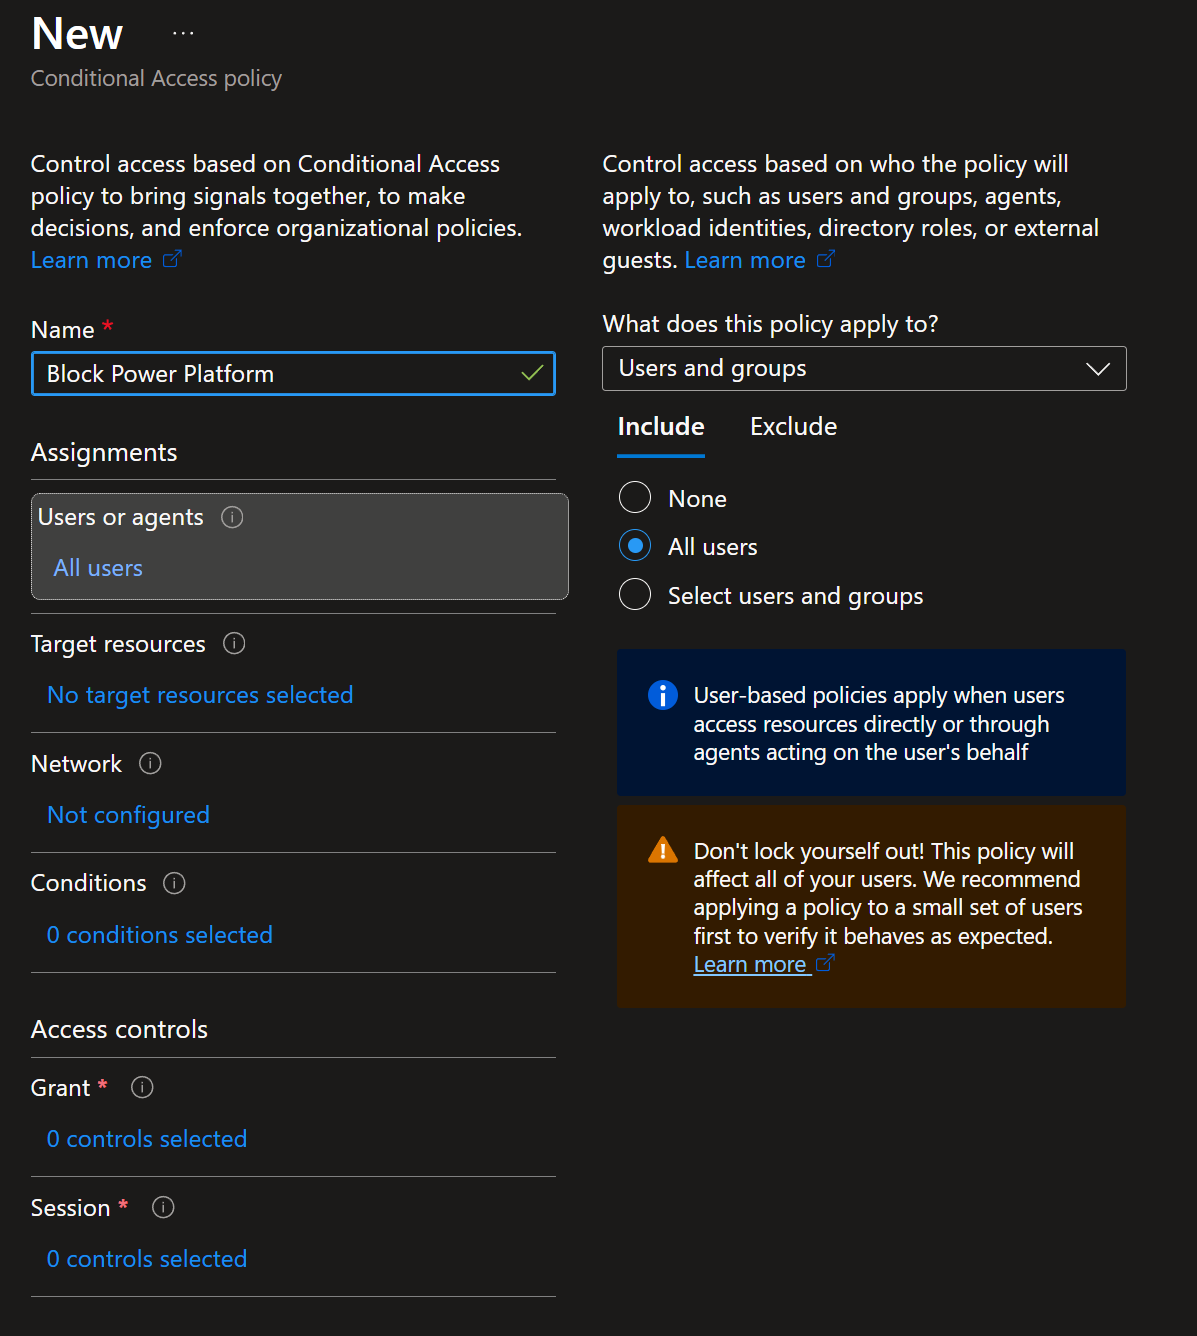The height and width of the screenshot is (1336, 1197).
Task: Click No target resources selected
Action: [x=200, y=695]
